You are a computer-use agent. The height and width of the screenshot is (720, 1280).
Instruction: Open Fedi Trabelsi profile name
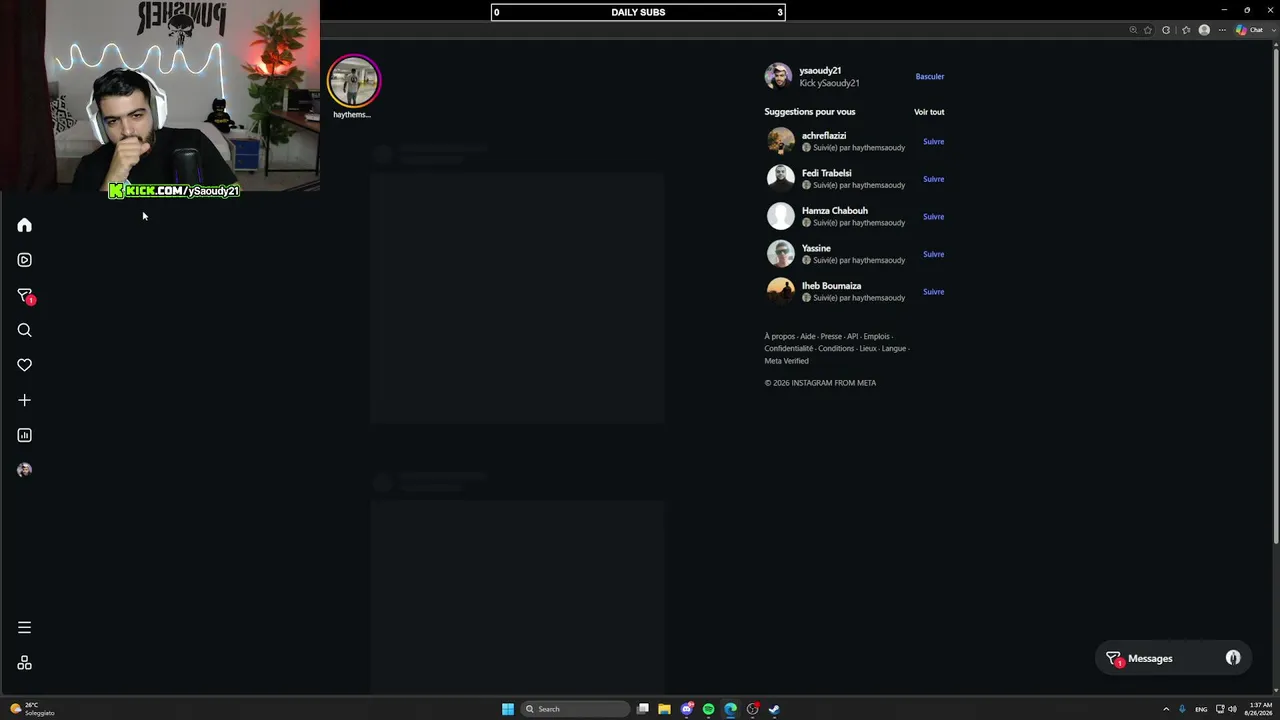click(x=826, y=173)
